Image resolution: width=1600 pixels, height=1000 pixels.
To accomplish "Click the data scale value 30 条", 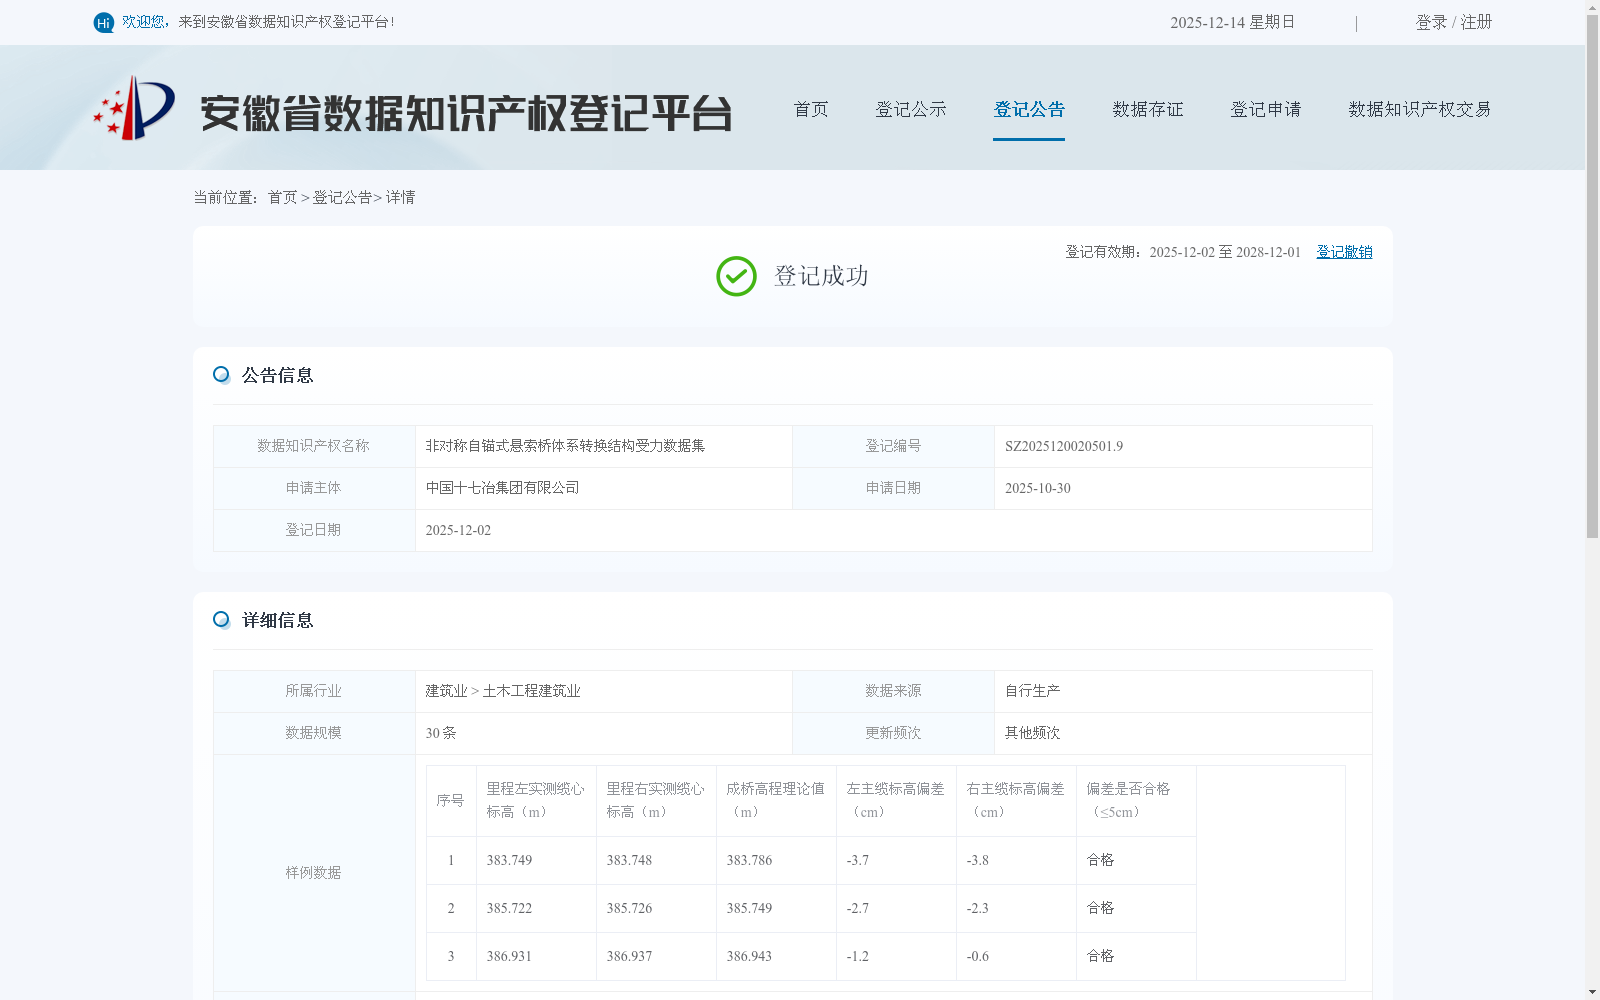I will point(441,733).
